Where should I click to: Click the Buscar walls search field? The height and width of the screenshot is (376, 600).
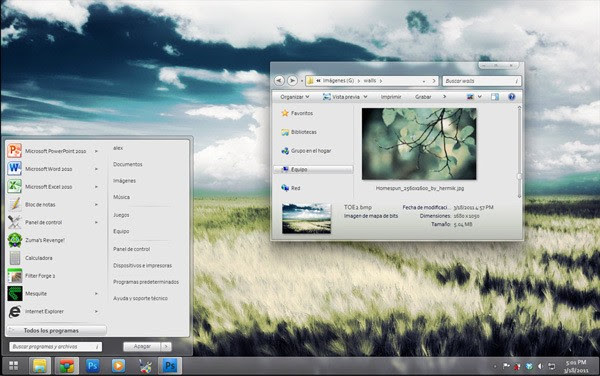(481, 81)
